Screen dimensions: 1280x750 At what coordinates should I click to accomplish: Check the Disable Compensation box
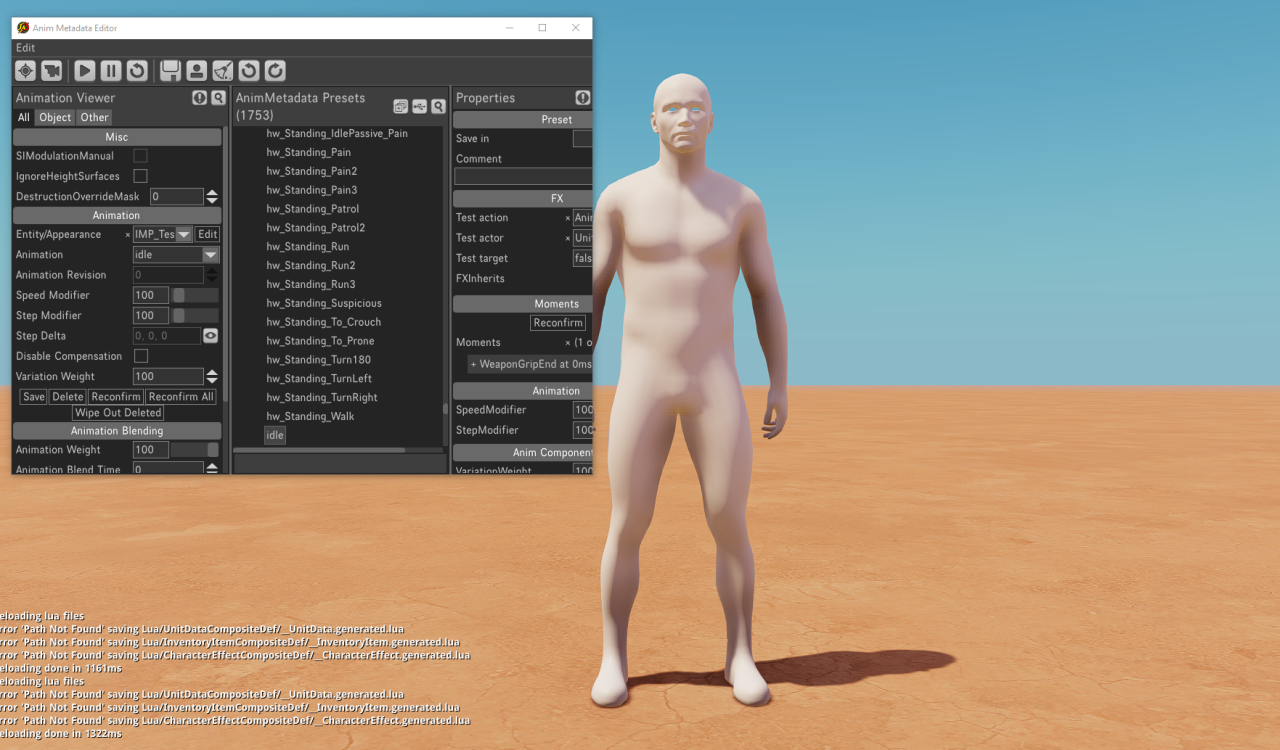[141, 356]
